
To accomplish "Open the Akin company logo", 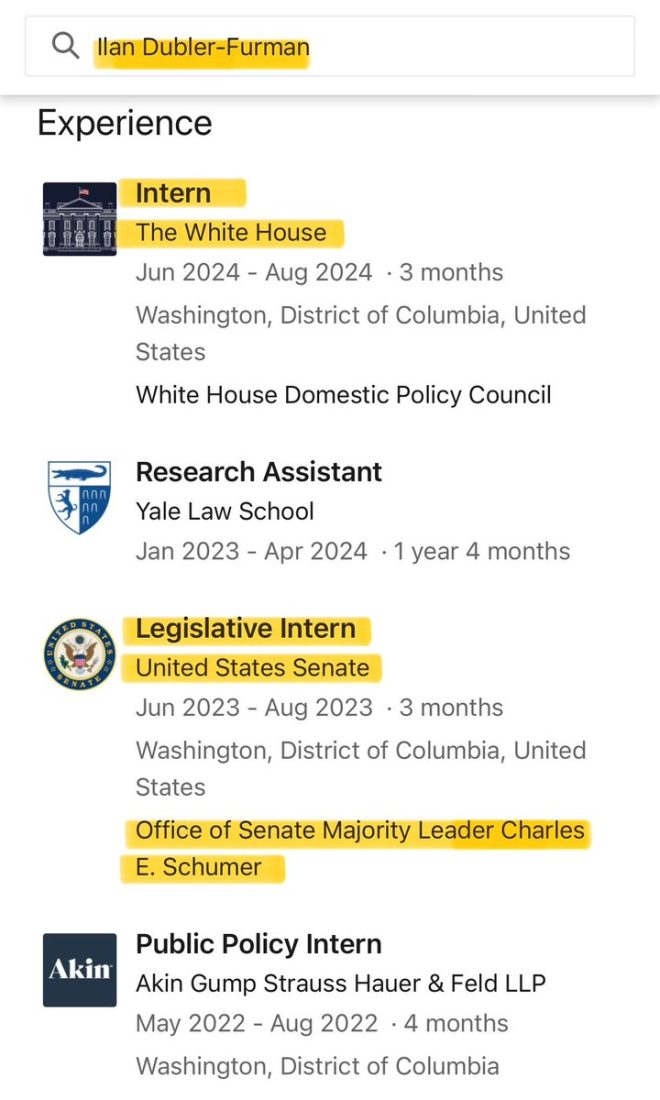I will 79,970.
